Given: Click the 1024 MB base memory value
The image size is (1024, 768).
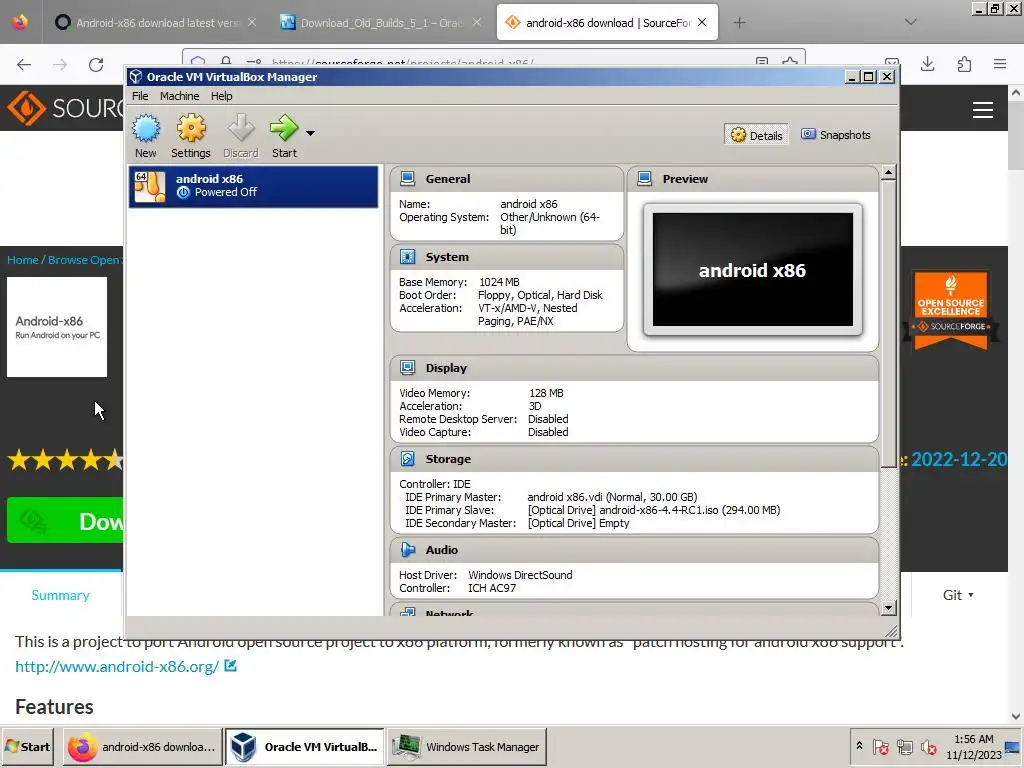Looking at the screenshot, I should click(500, 282).
